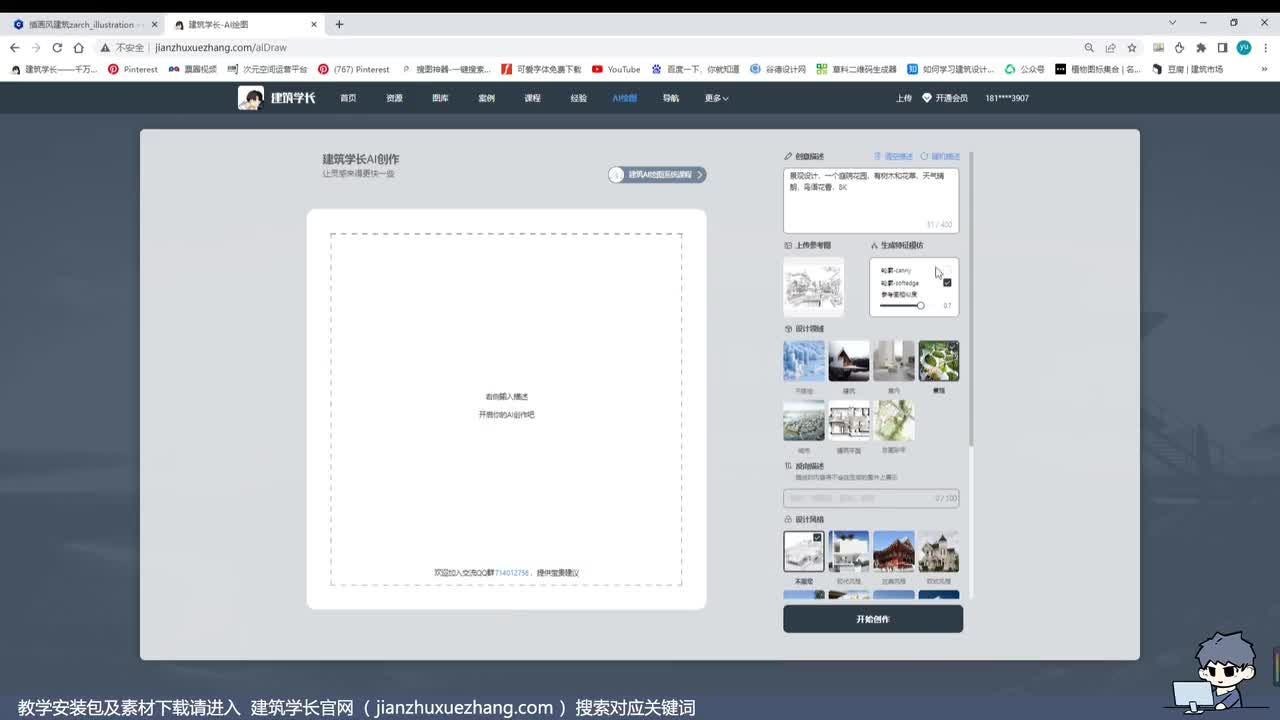Click the uploaded sketch reference thumbnail
The image size is (1280, 720).
(x=813, y=286)
